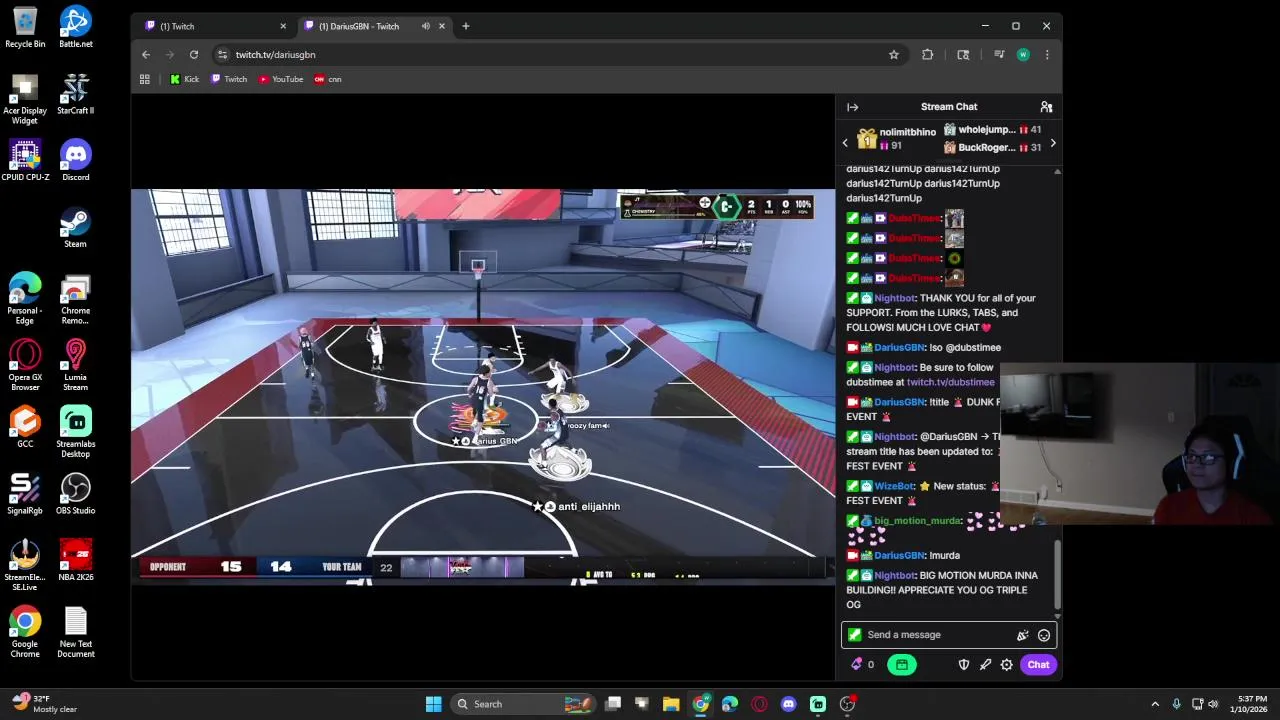The width and height of the screenshot is (1280, 720).
Task: Open the Twitch bookmark
Action: tap(229, 79)
